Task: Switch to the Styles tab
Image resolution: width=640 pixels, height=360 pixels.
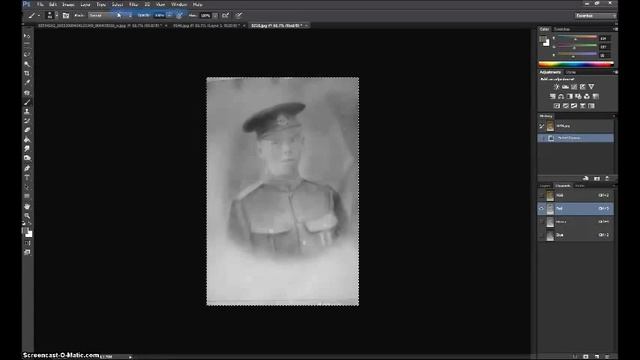Action: [571, 72]
